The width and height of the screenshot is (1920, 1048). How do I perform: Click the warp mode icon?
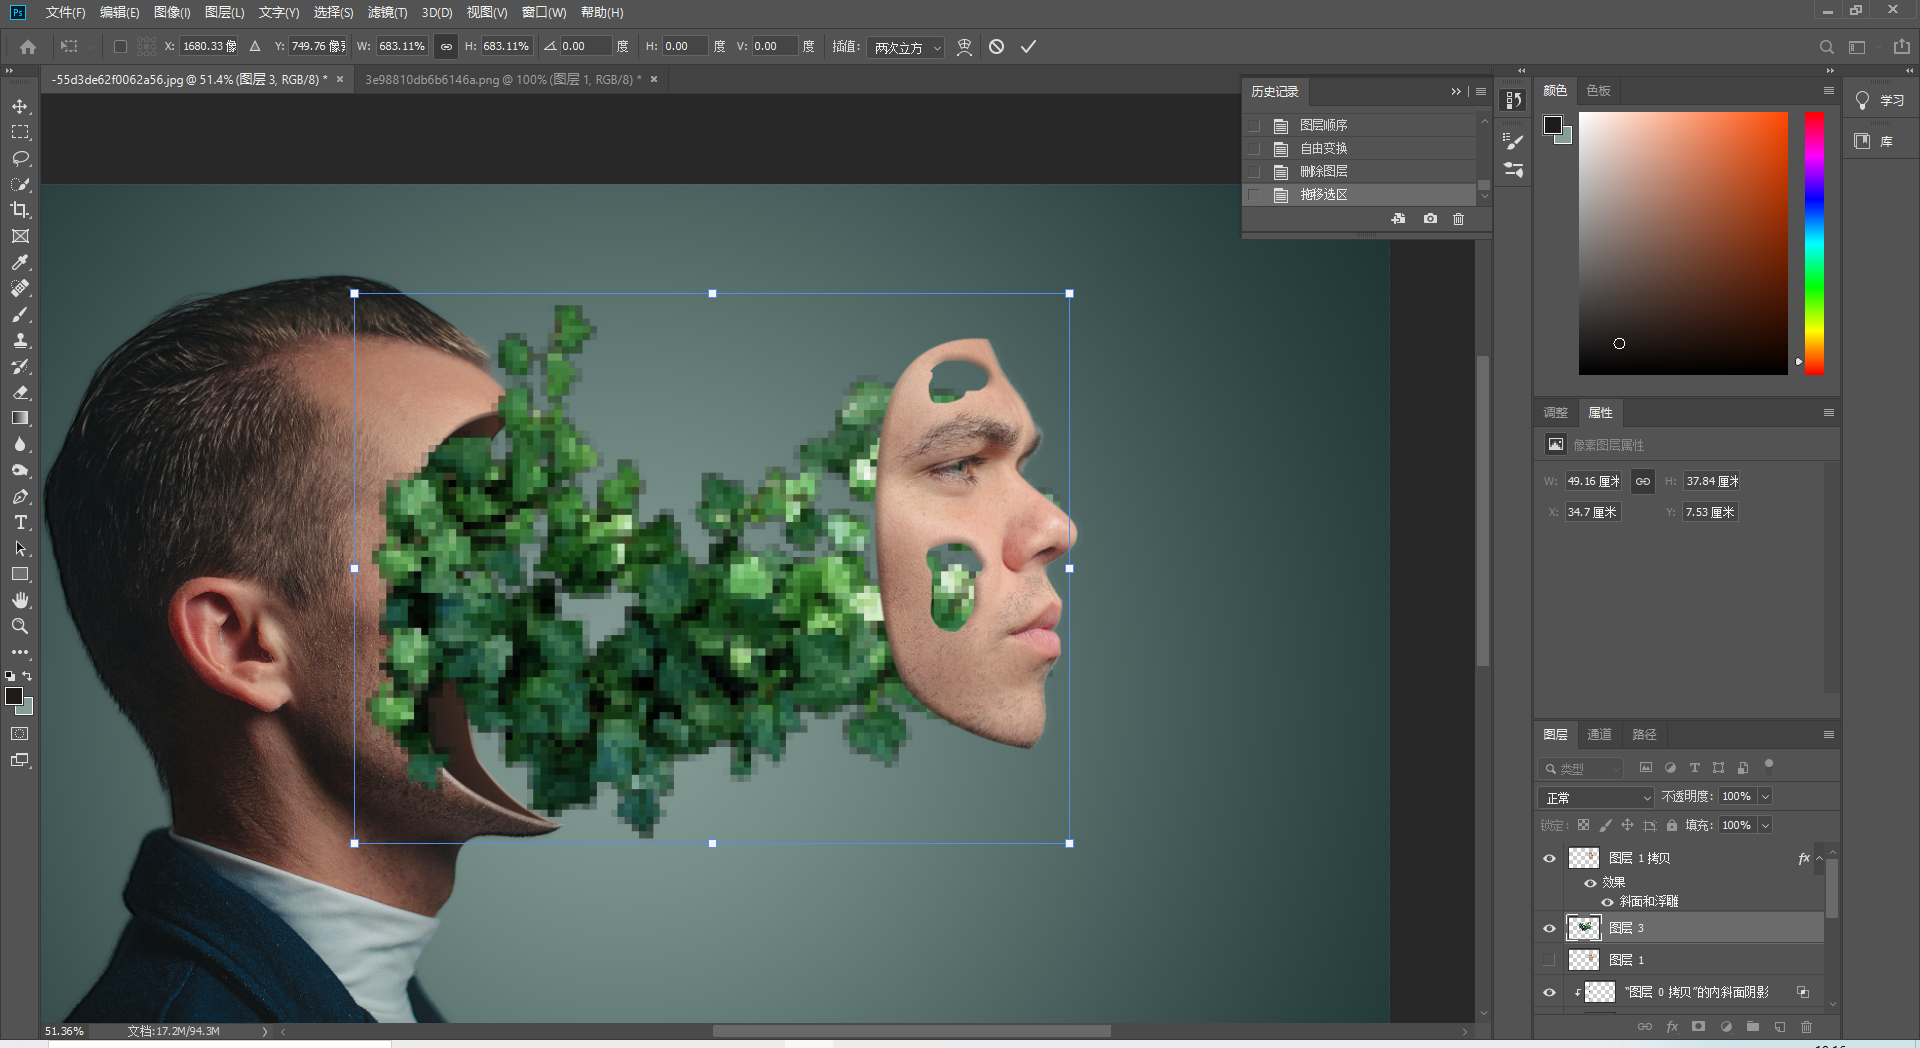pyautogui.click(x=964, y=47)
